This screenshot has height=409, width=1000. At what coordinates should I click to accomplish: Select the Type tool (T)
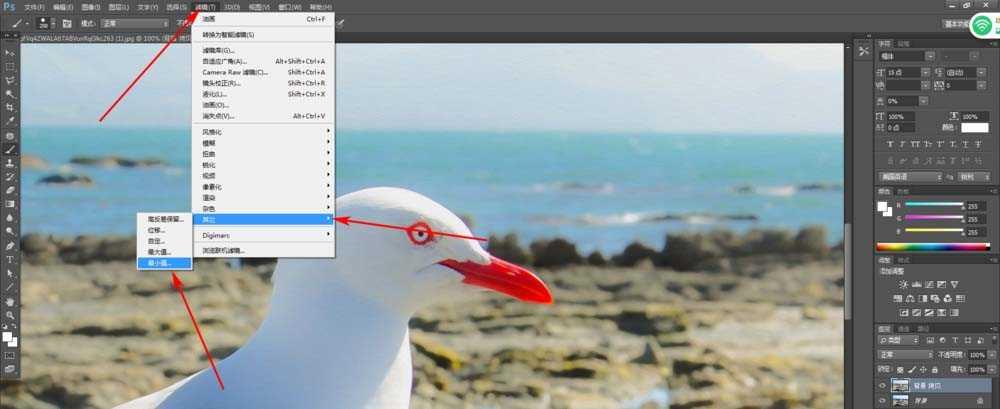(10, 259)
